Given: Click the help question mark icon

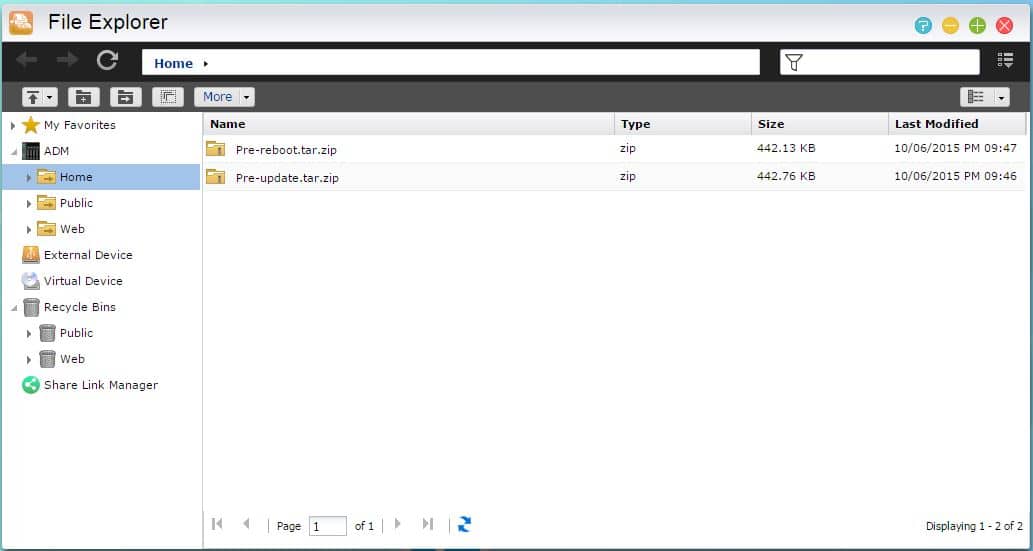Looking at the screenshot, I should [923, 25].
